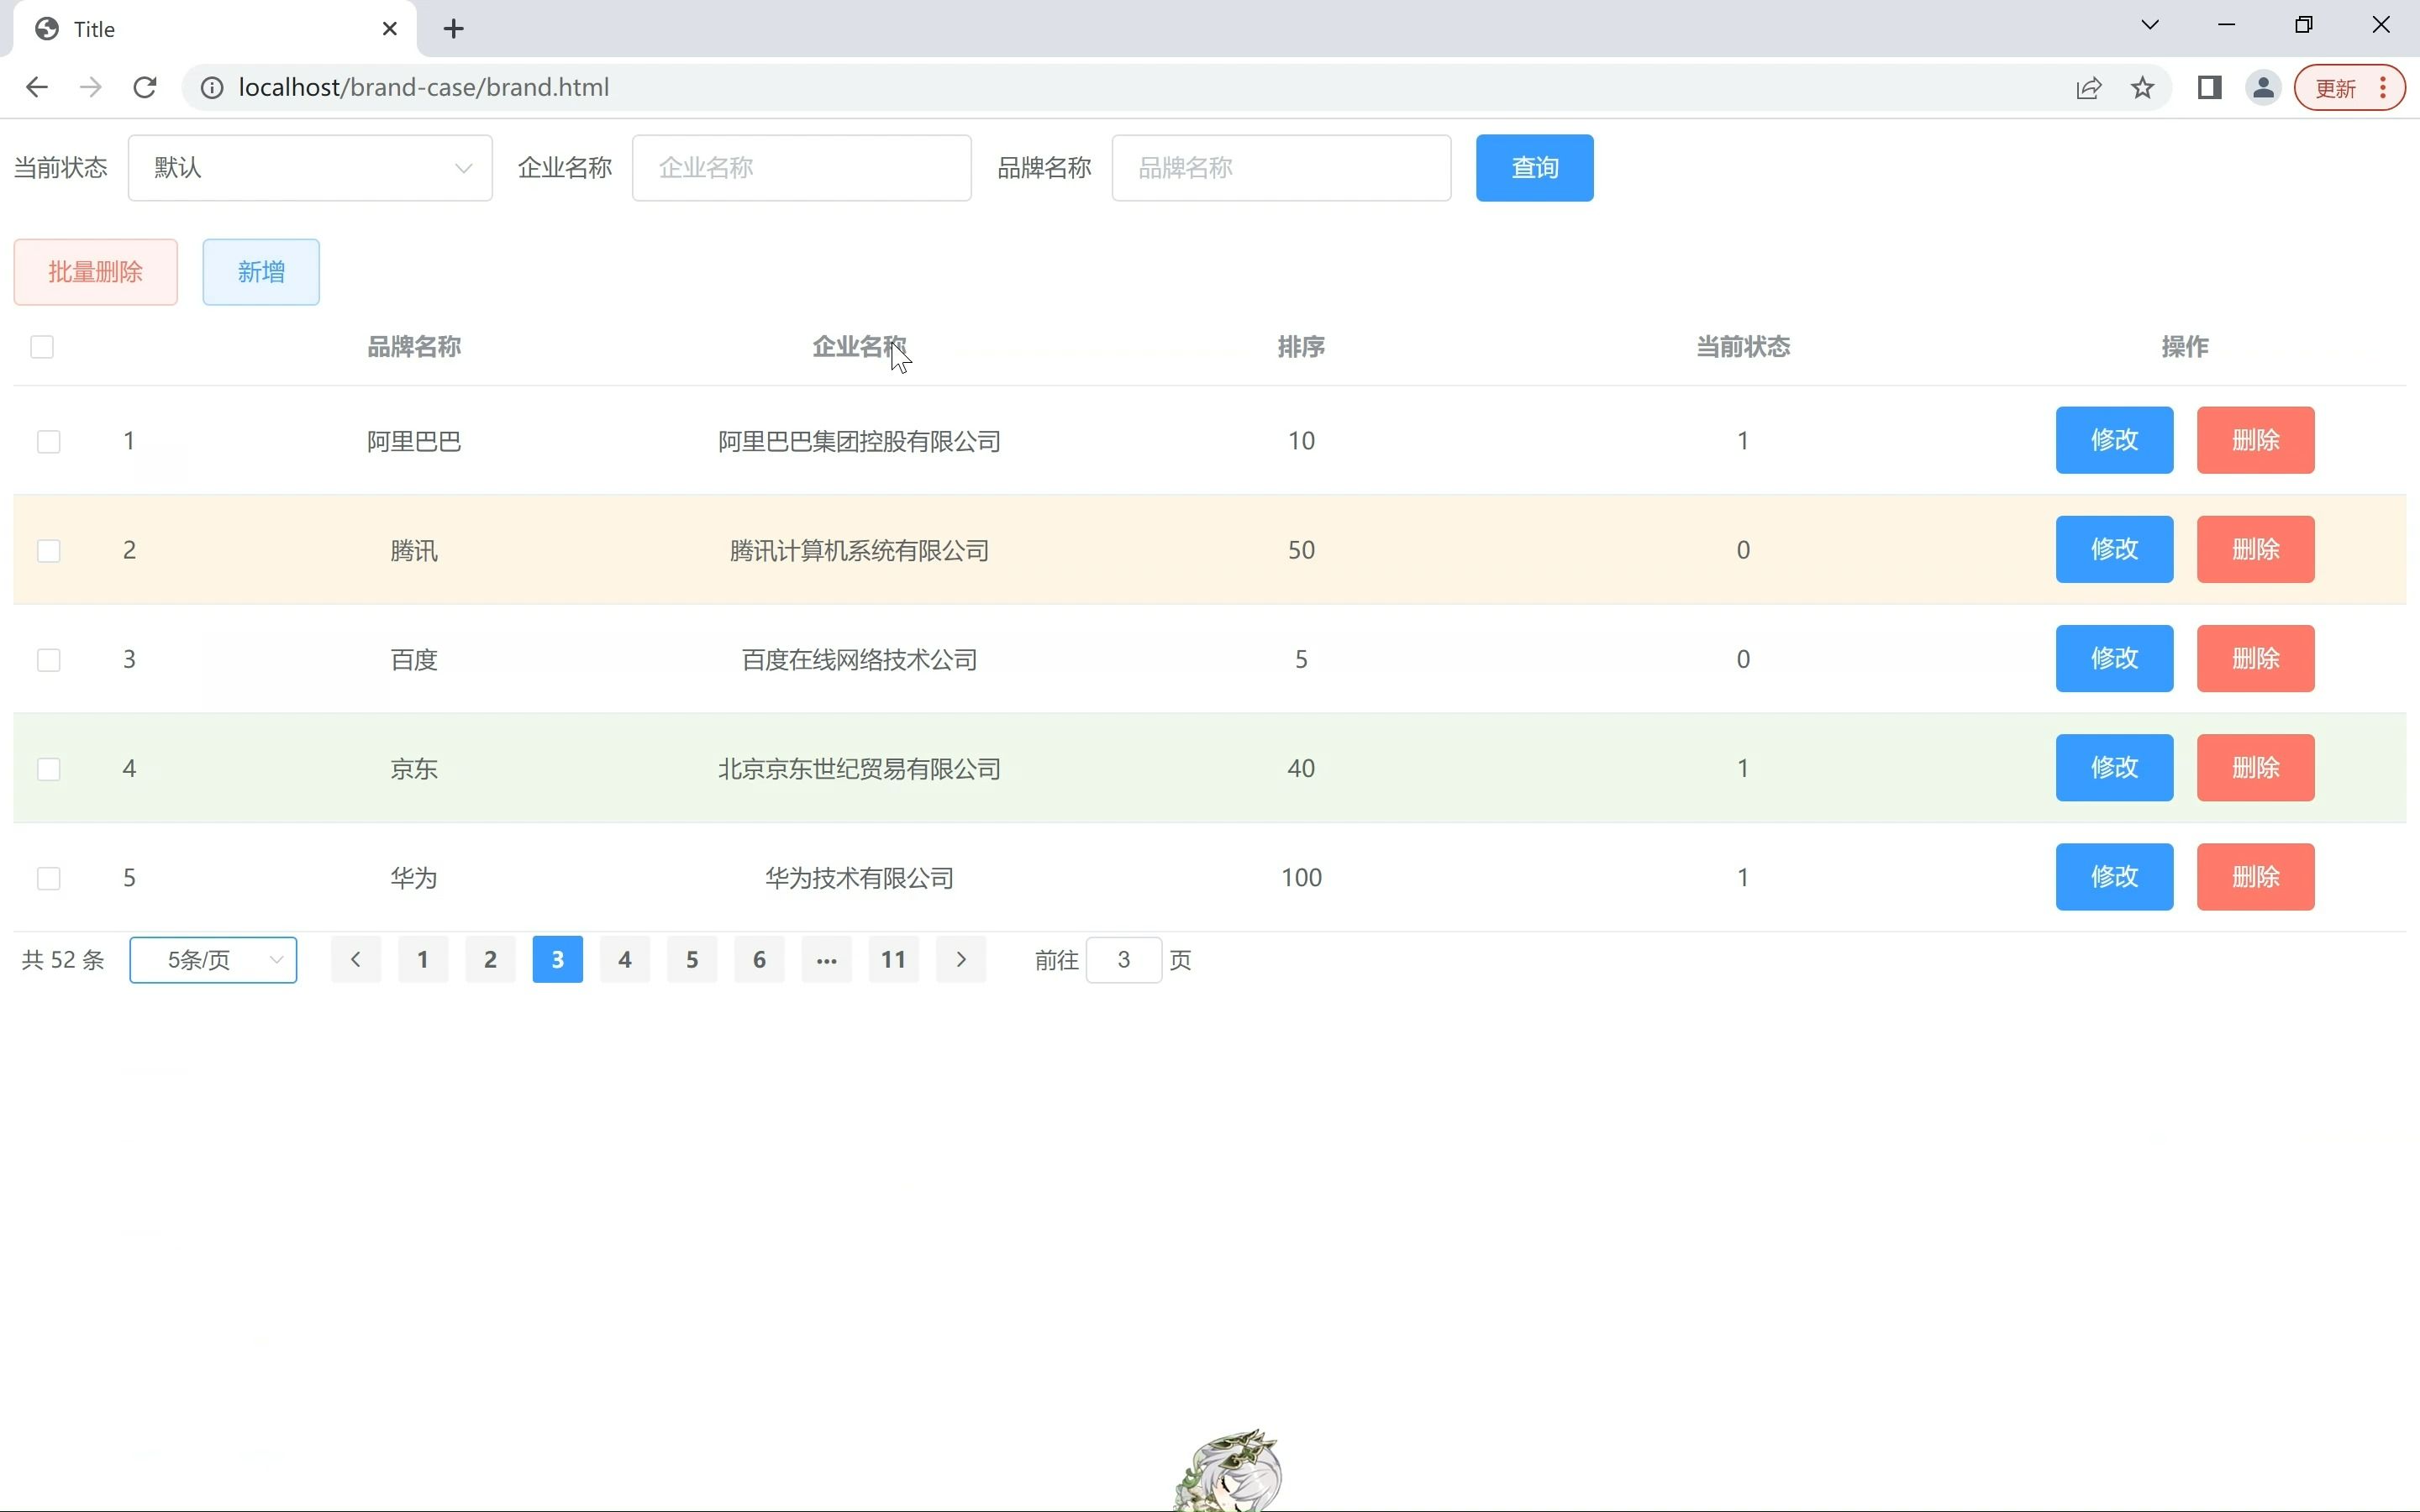Close the Title tab
The image size is (2420, 1512).
390,29
